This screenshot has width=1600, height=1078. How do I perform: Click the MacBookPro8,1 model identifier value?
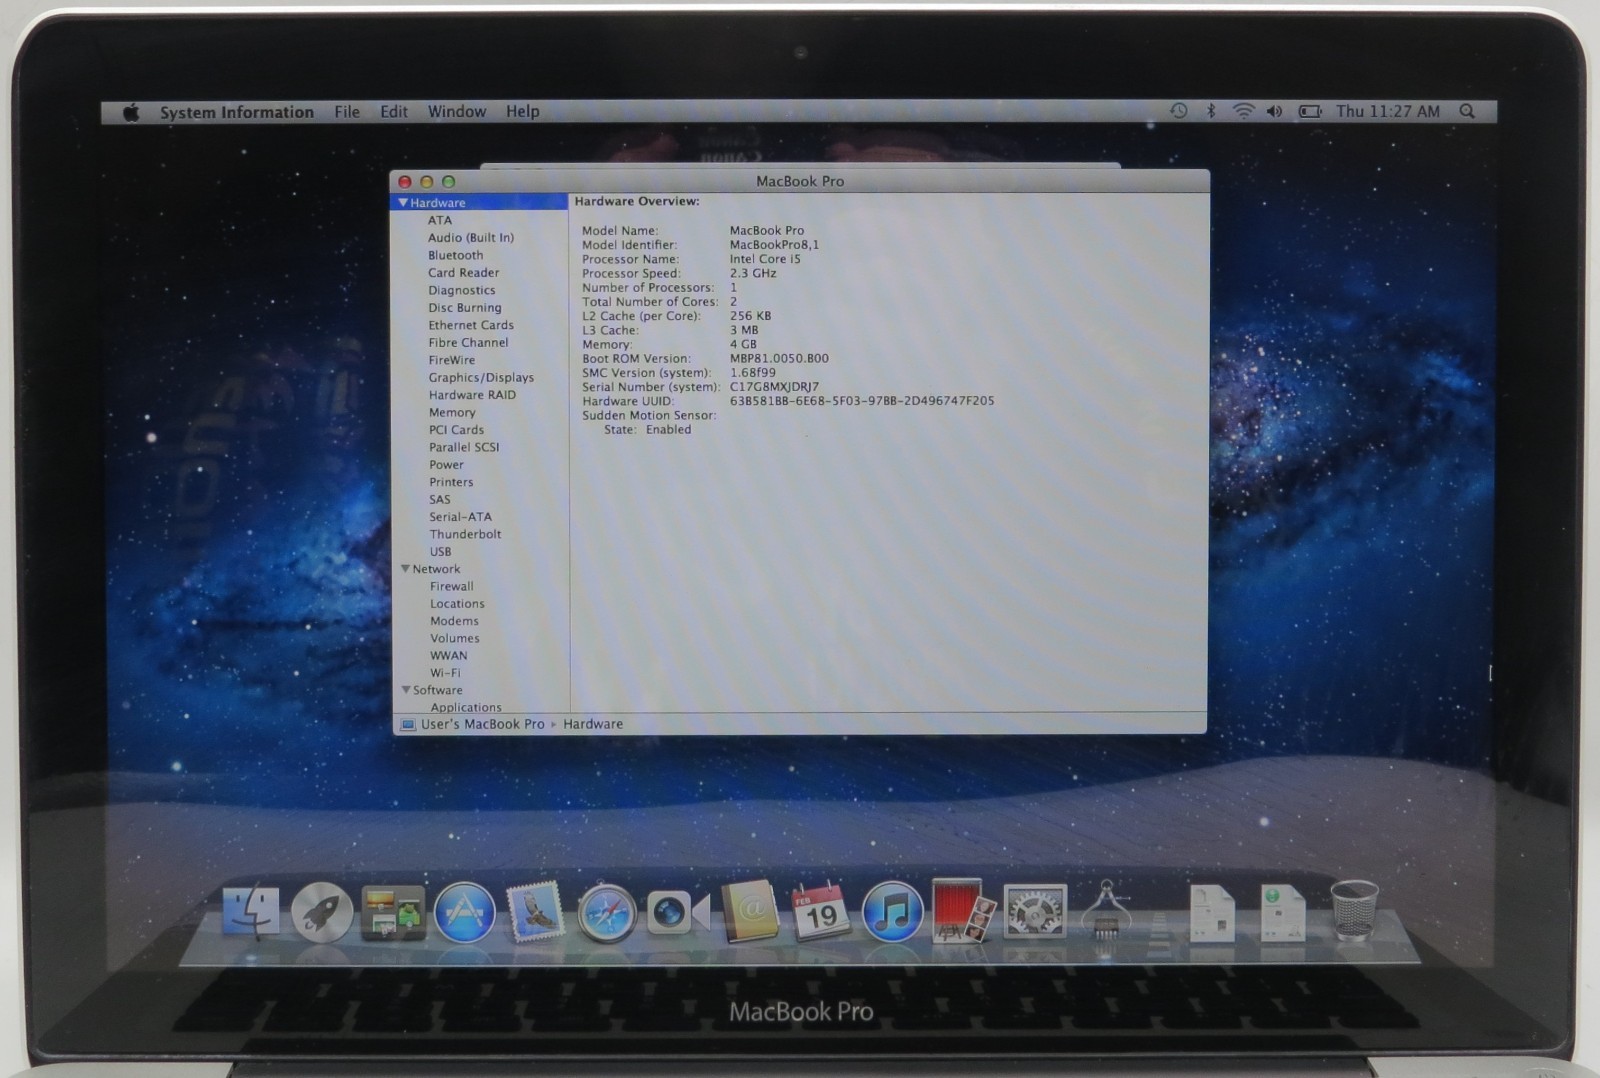tap(775, 245)
